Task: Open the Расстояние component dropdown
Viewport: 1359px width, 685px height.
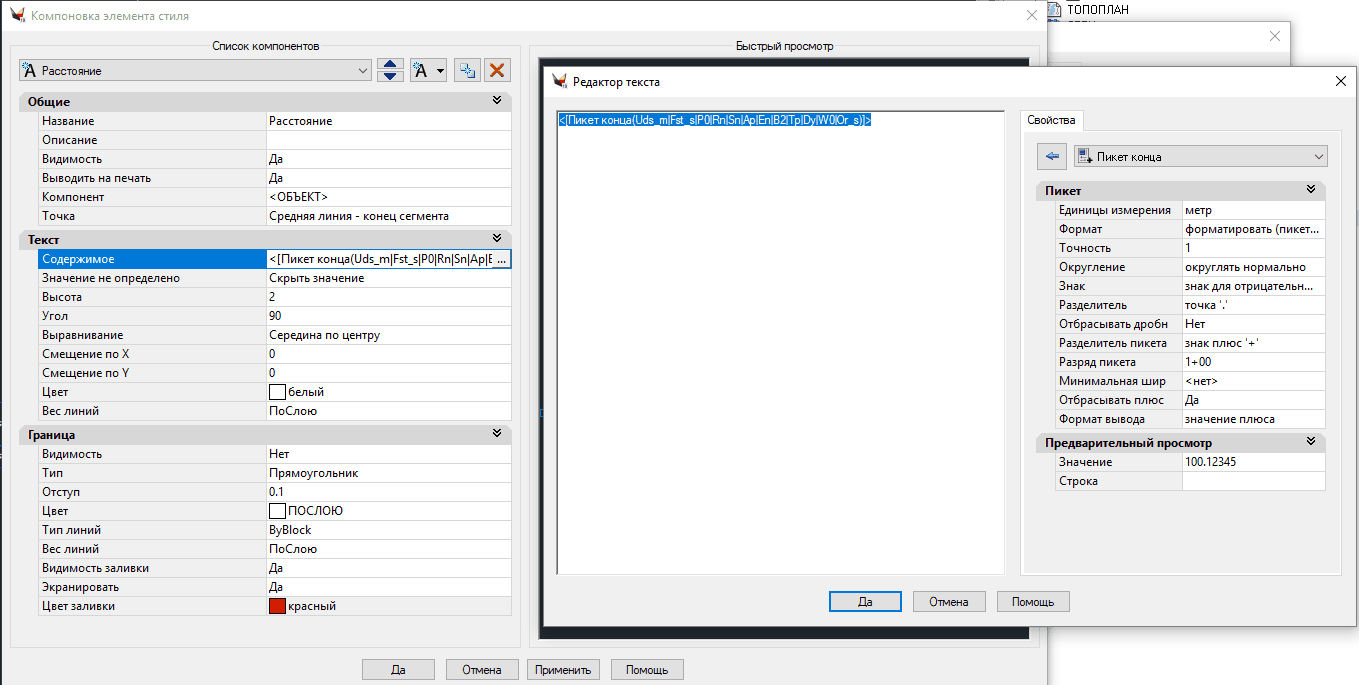Action: (363, 71)
